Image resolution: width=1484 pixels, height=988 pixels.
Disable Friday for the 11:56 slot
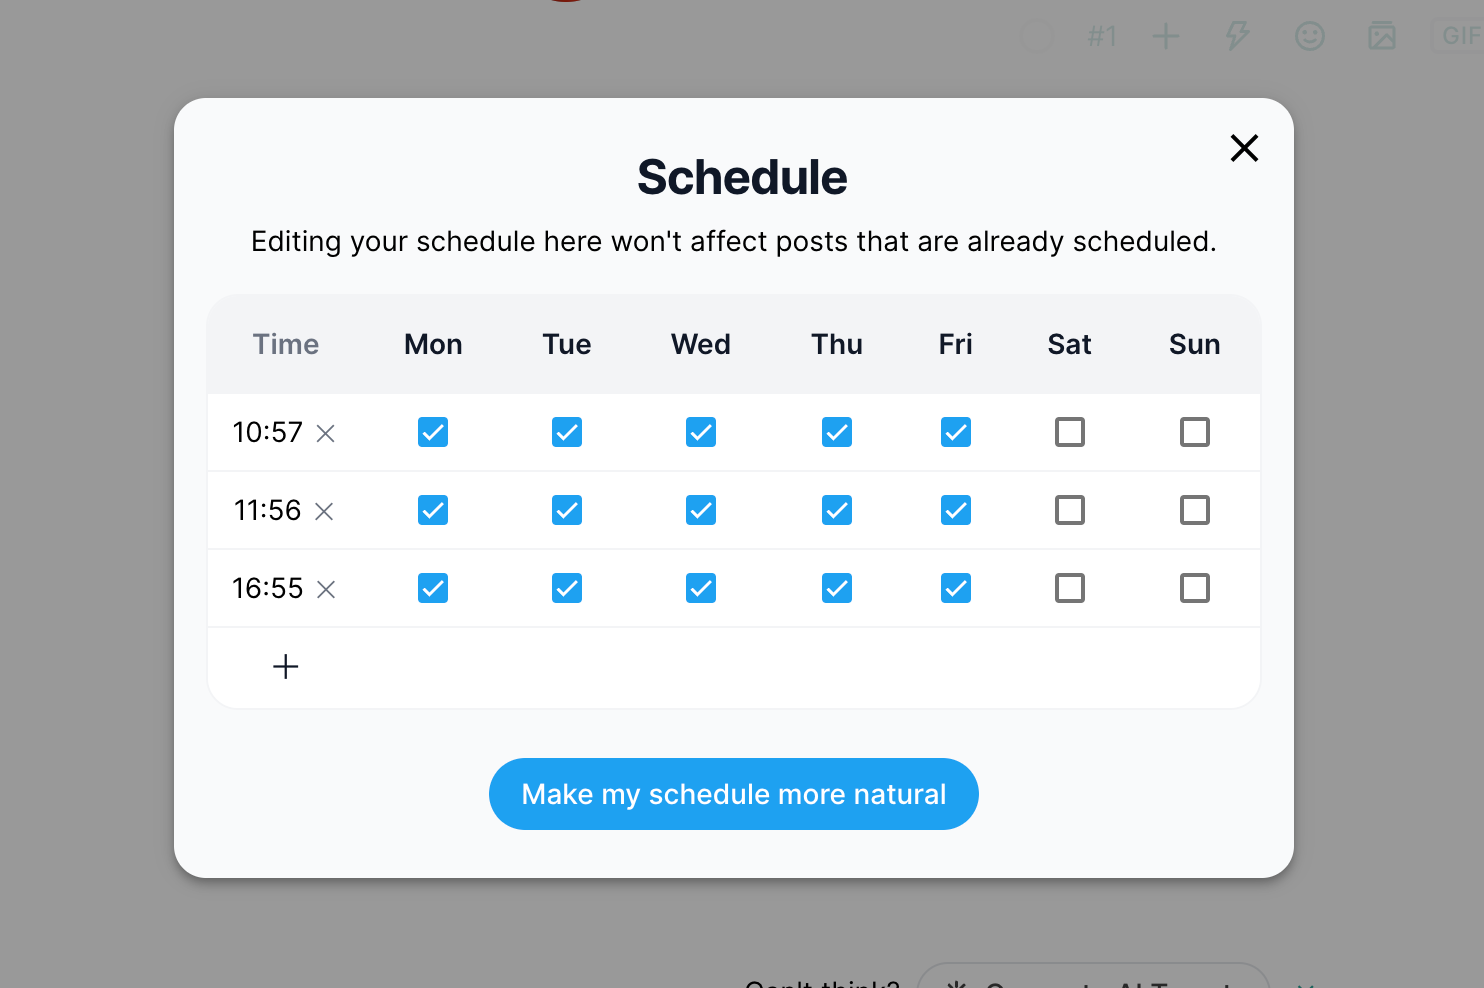tap(956, 510)
